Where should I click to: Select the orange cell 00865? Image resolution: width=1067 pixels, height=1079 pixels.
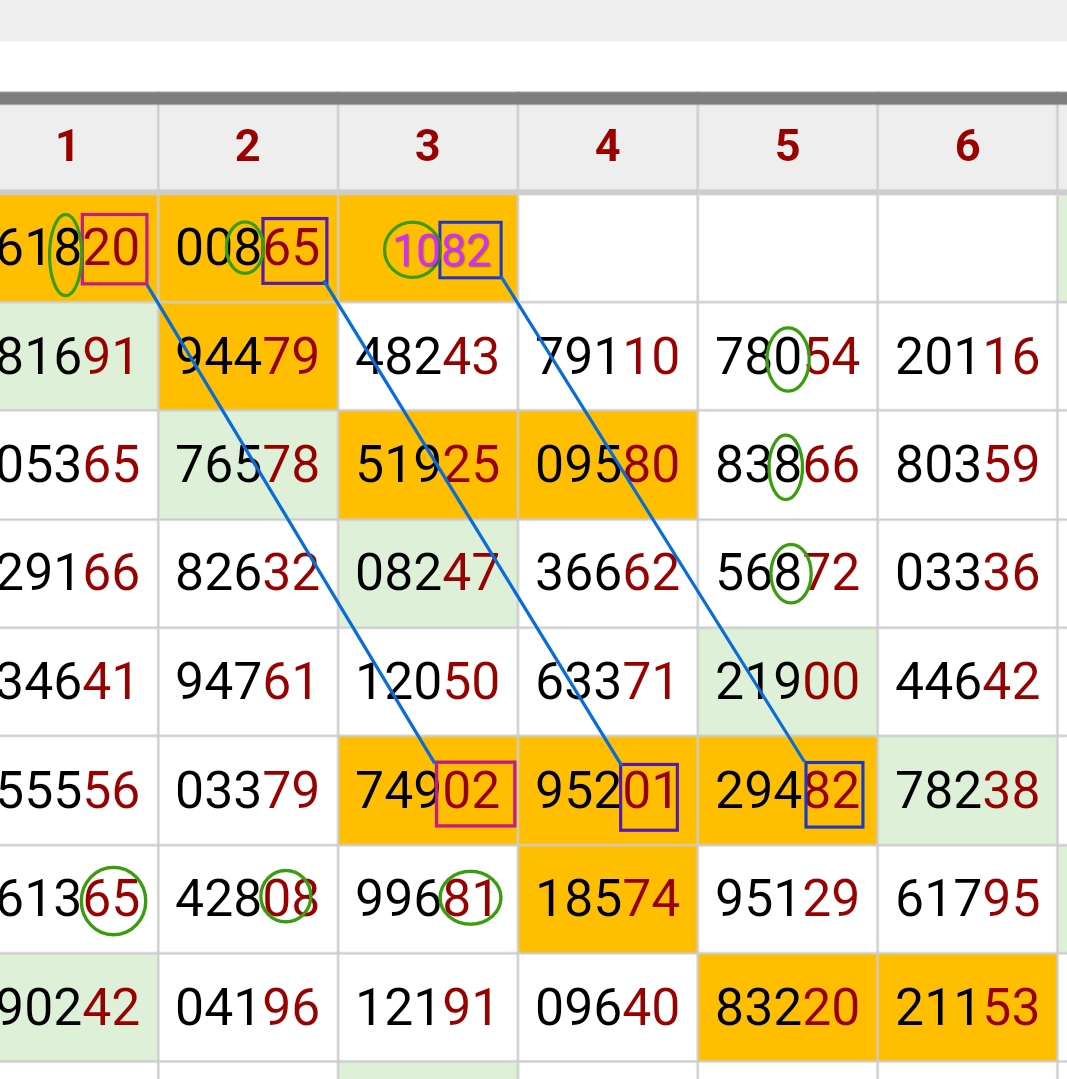point(248,248)
